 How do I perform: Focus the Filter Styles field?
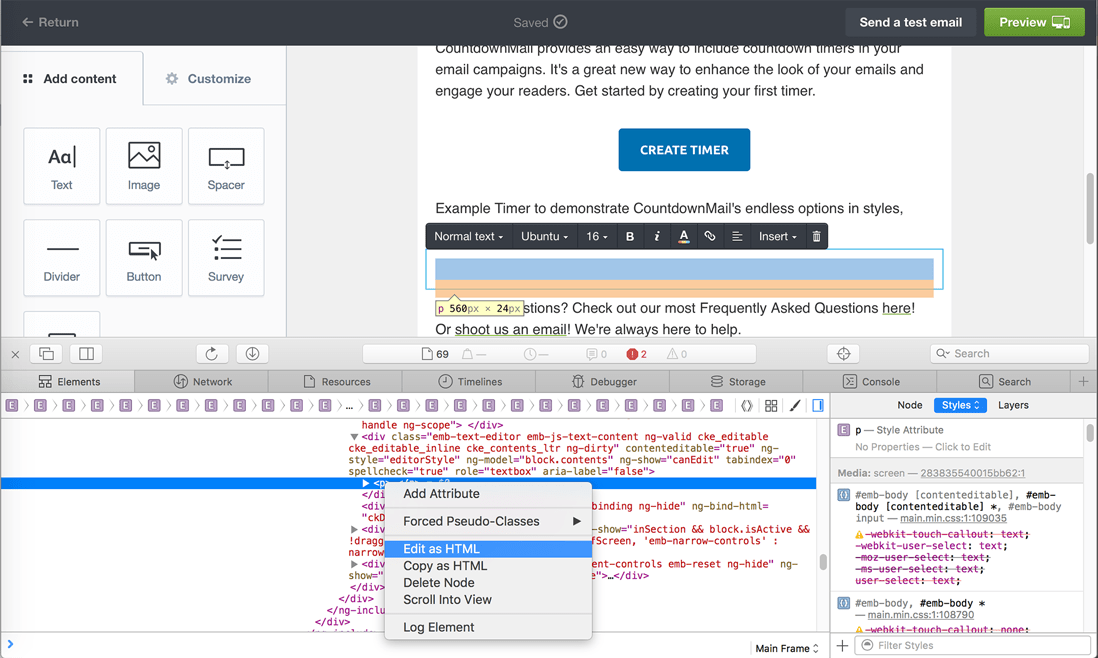pos(974,645)
